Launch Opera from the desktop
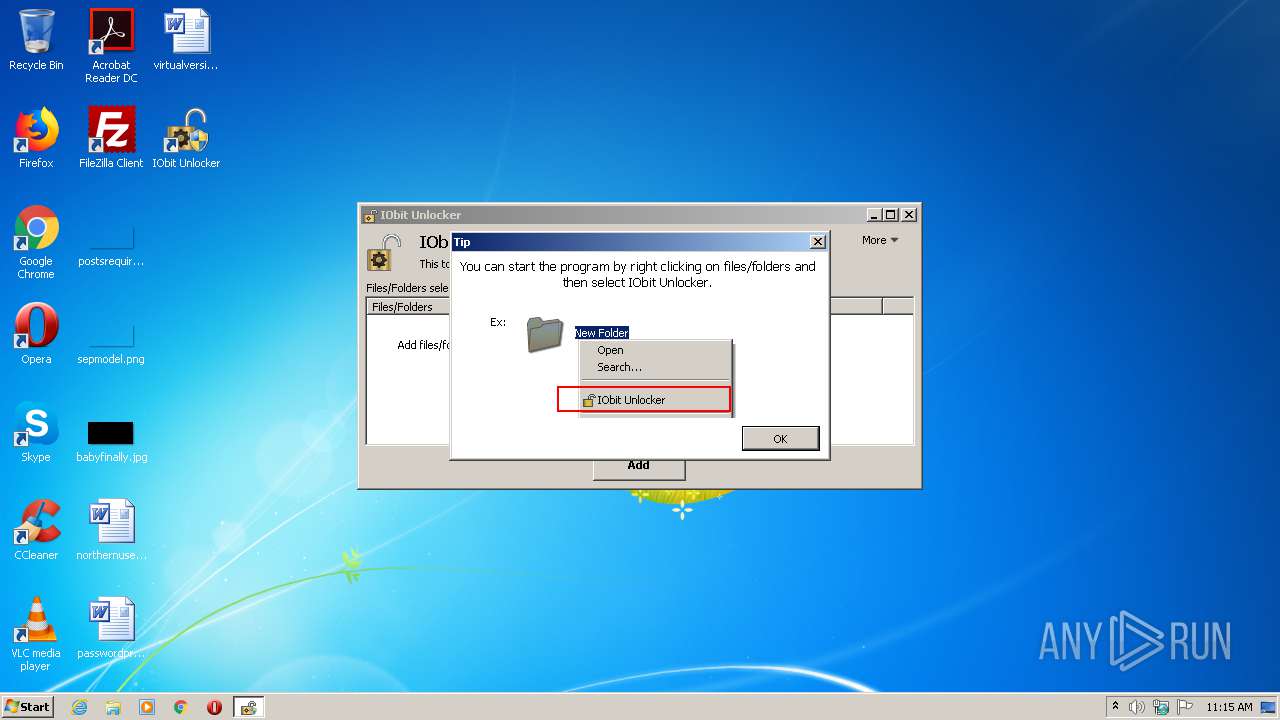 [36, 335]
